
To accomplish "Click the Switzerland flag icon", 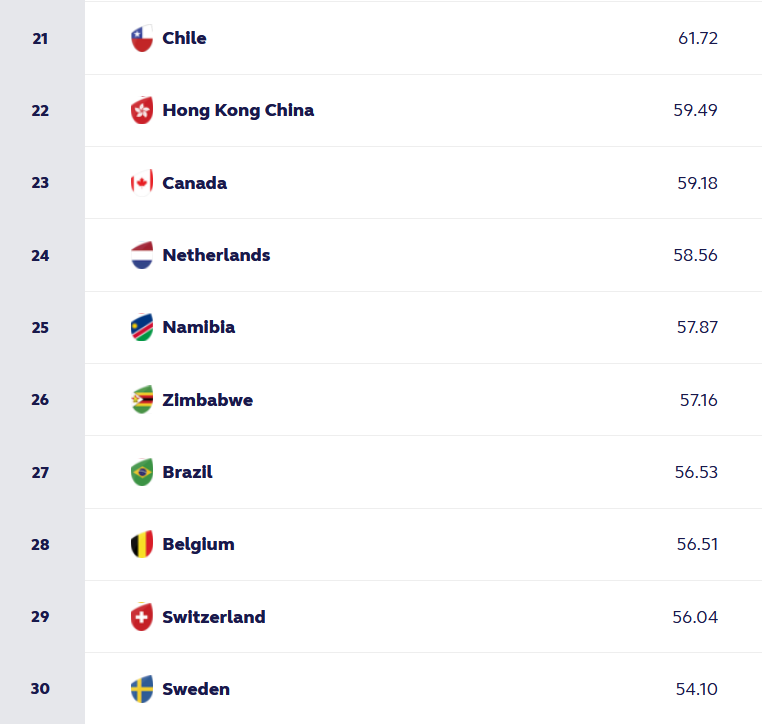I will click(x=142, y=617).
